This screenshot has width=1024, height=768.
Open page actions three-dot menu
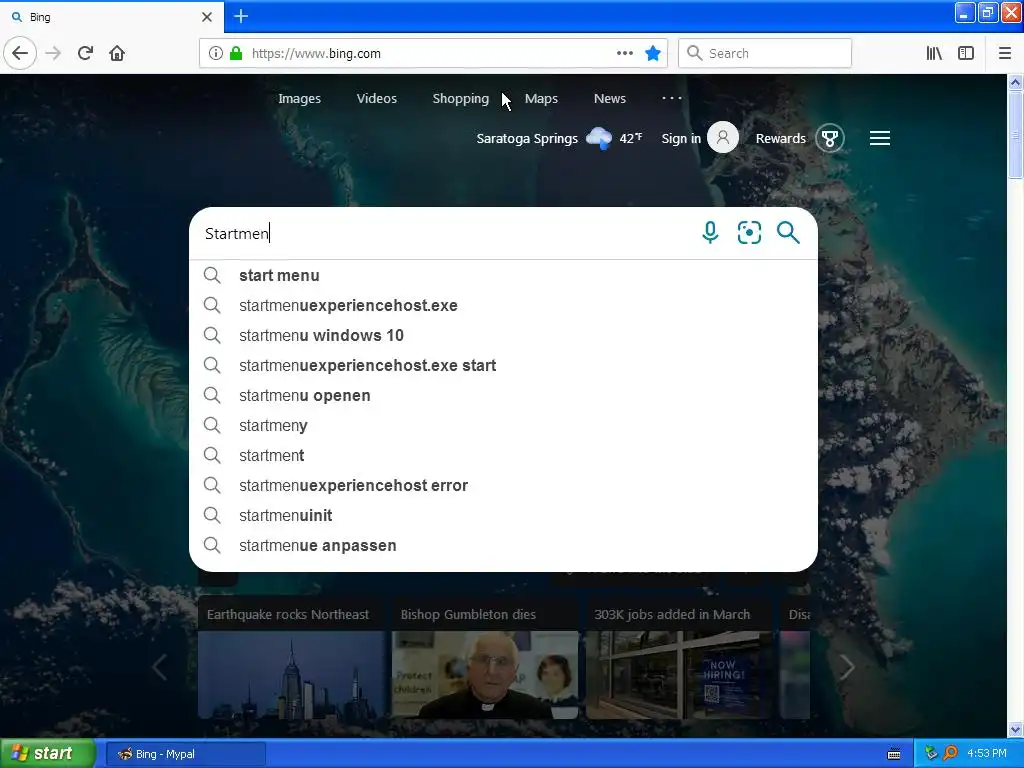(x=625, y=53)
